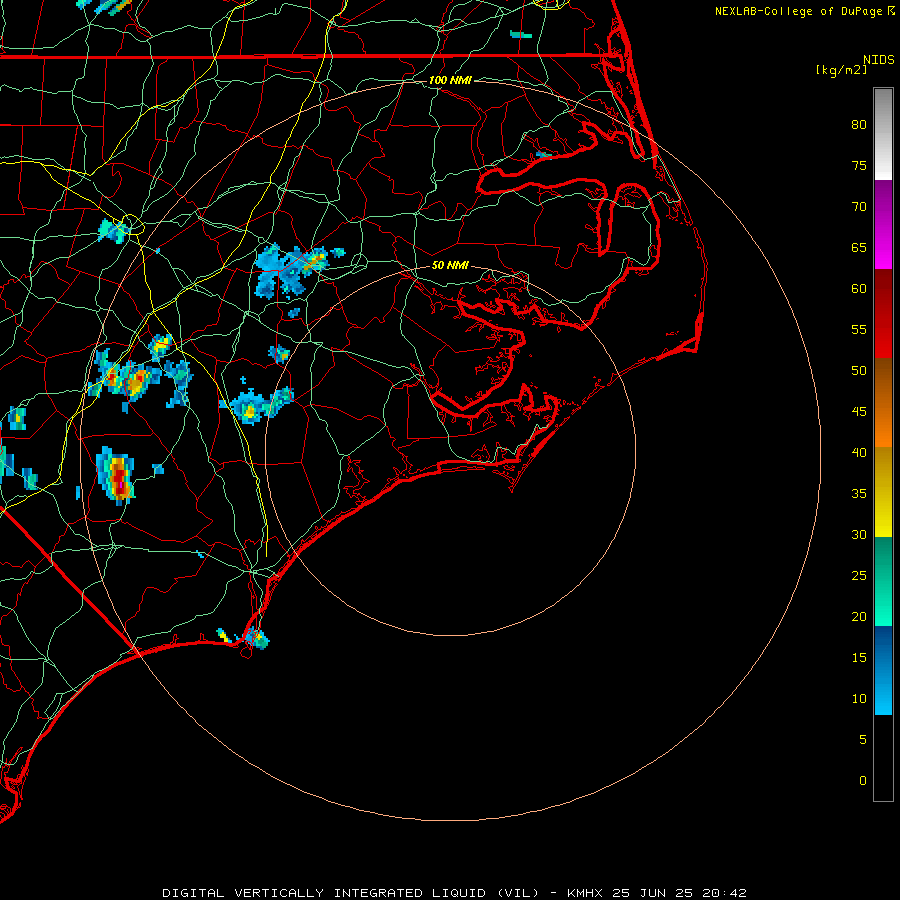Click the 40 value on color scale
This screenshot has width=900, height=900.
tap(859, 453)
